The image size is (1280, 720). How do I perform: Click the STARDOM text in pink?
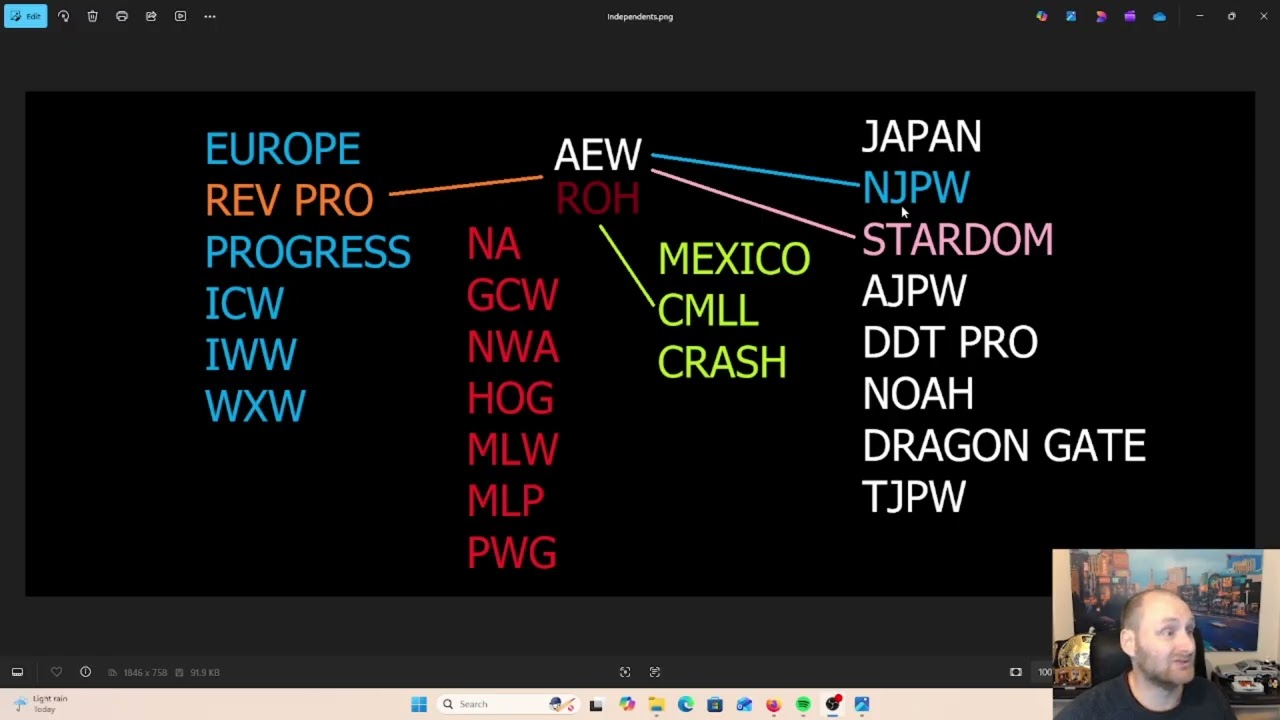point(958,240)
